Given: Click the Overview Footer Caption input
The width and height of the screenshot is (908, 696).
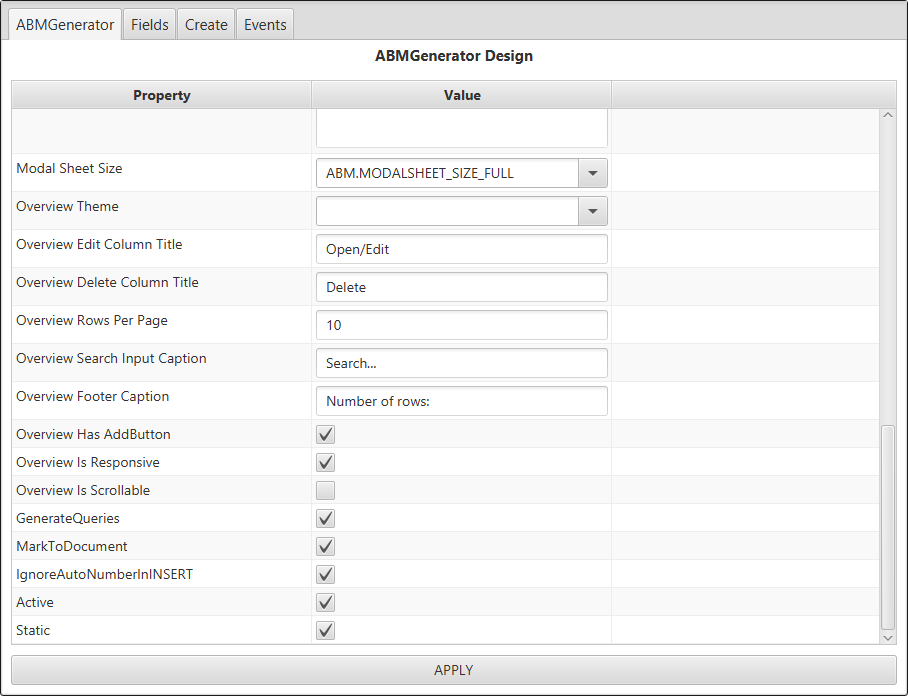Looking at the screenshot, I should tap(461, 401).
